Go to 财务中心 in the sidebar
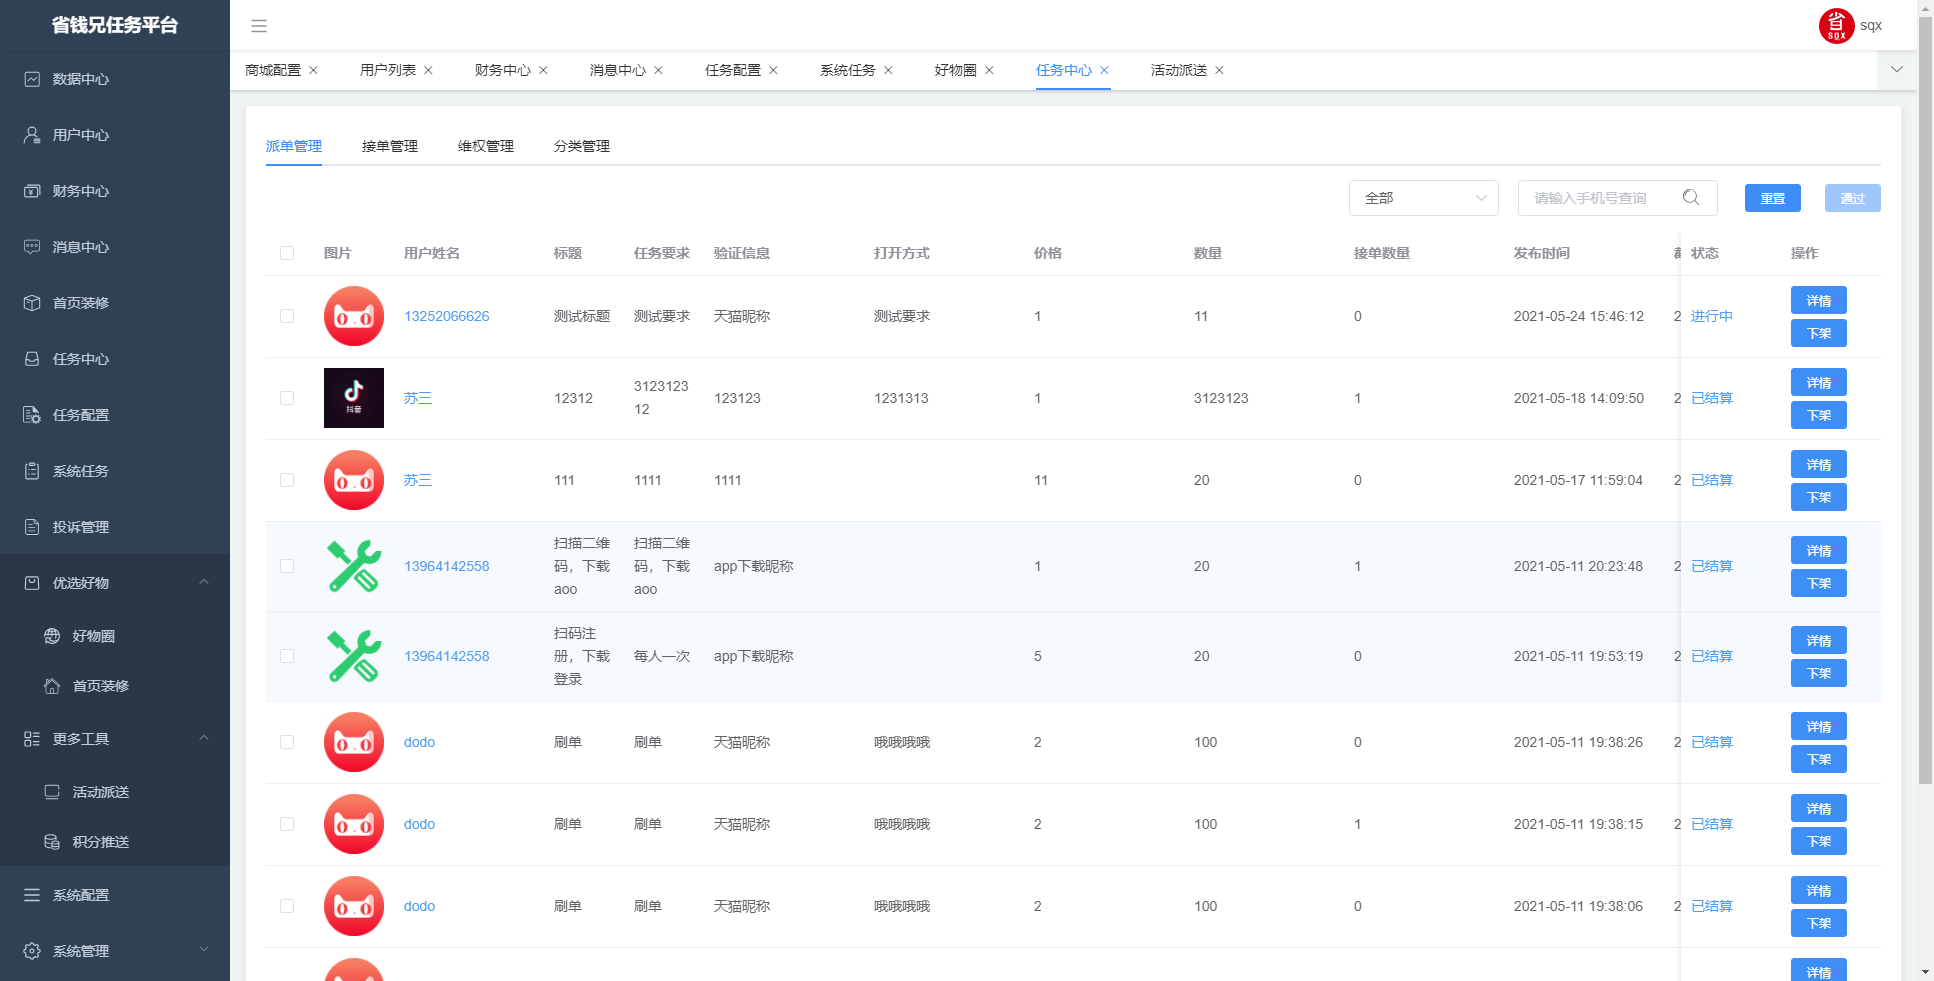This screenshot has width=1934, height=981. [81, 191]
